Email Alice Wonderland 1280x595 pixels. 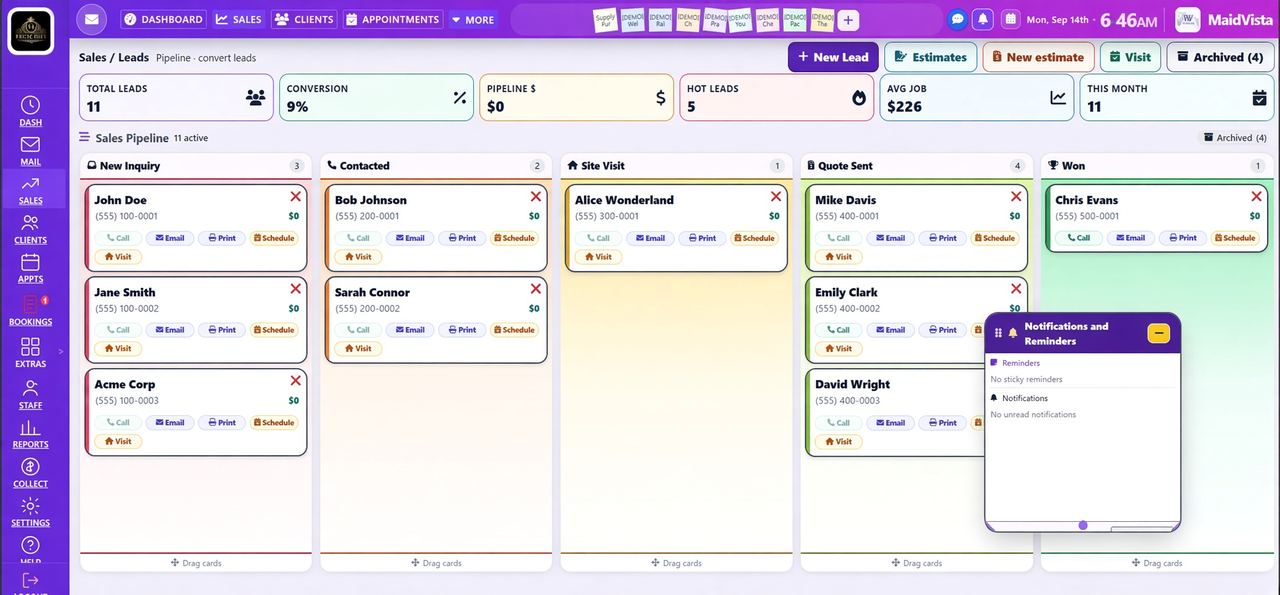click(x=650, y=238)
